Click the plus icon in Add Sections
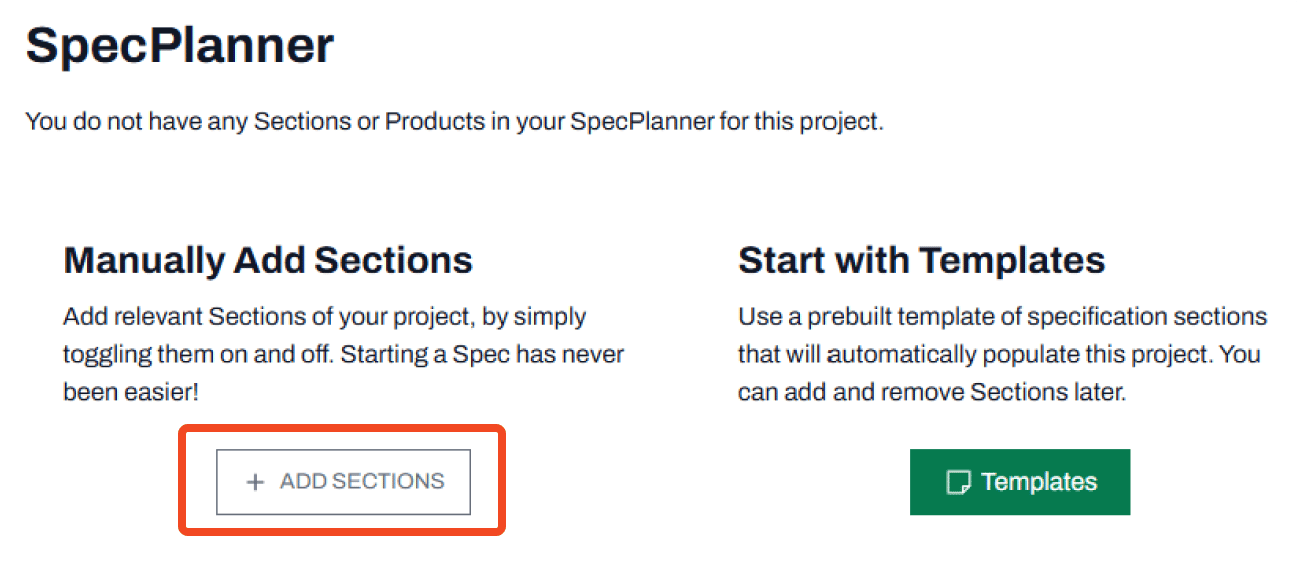The height and width of the screenshot is (574, 1298). click(x=255, y=482)
